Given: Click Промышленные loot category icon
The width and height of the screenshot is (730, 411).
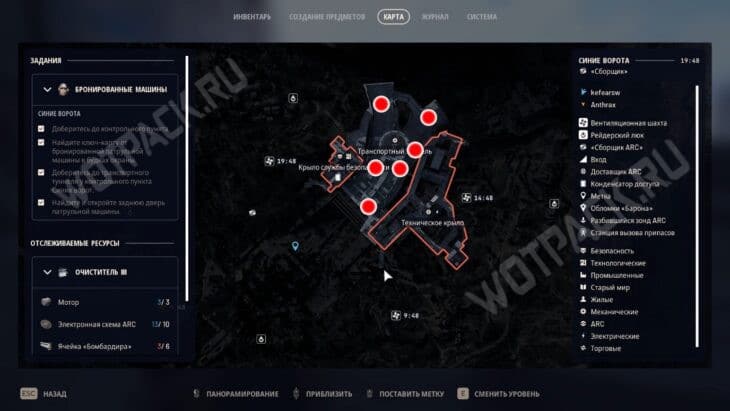Looking at the screenshot, I should point(583,275).
